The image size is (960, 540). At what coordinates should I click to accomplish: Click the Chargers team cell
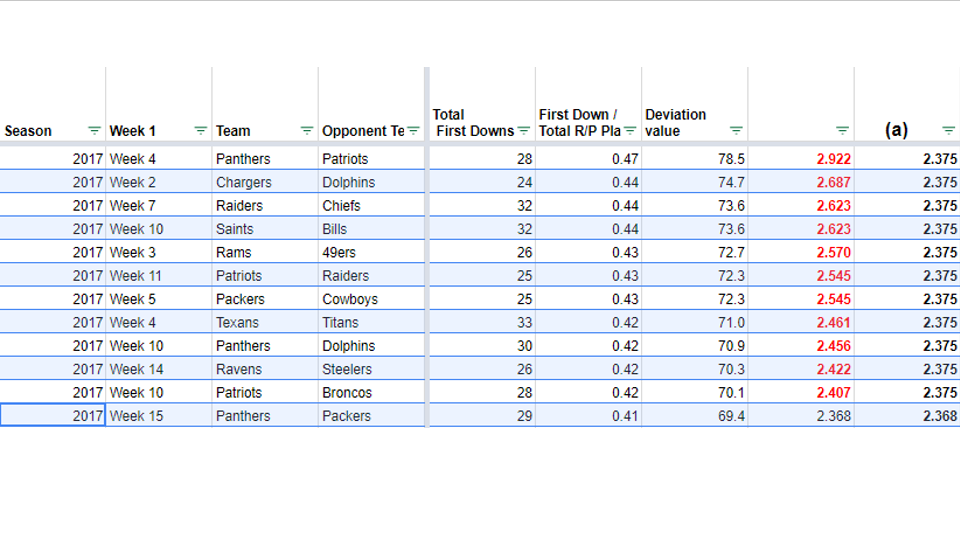(265, 182)
